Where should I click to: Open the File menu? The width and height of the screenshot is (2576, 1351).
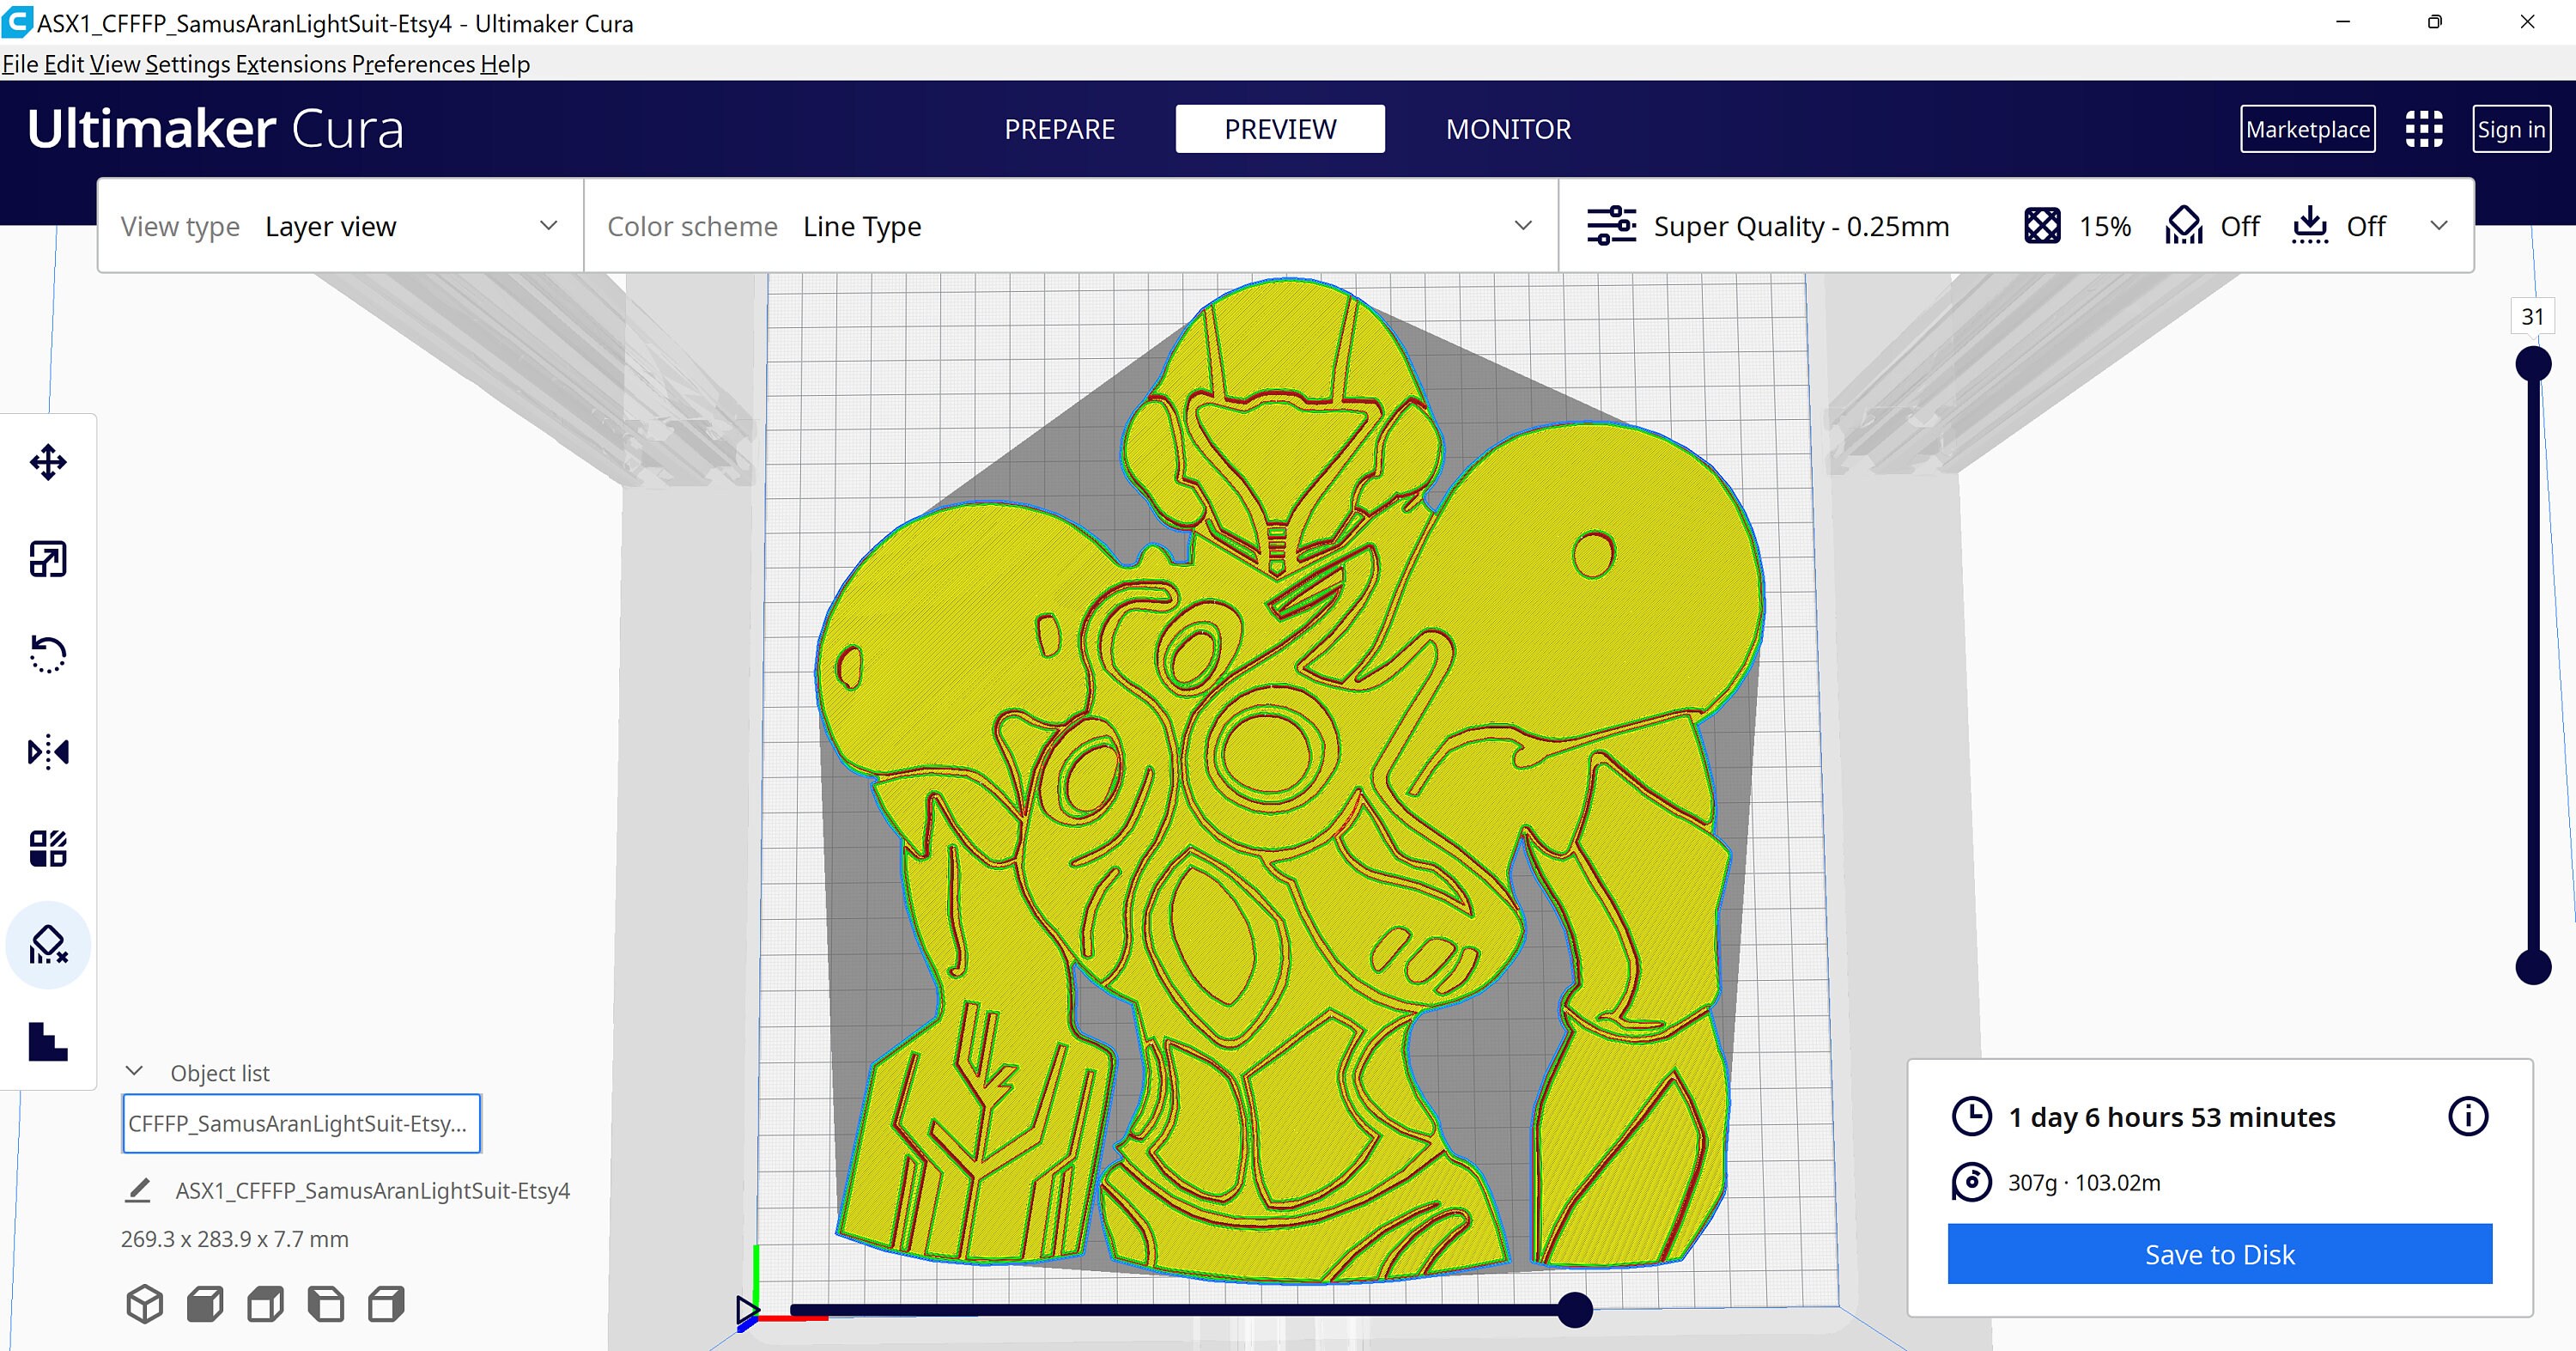coord(20,64)
